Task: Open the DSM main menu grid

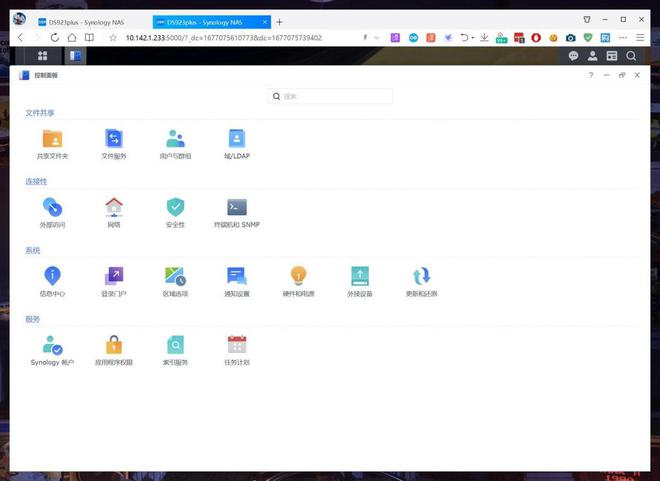Action: click(42, 56)
